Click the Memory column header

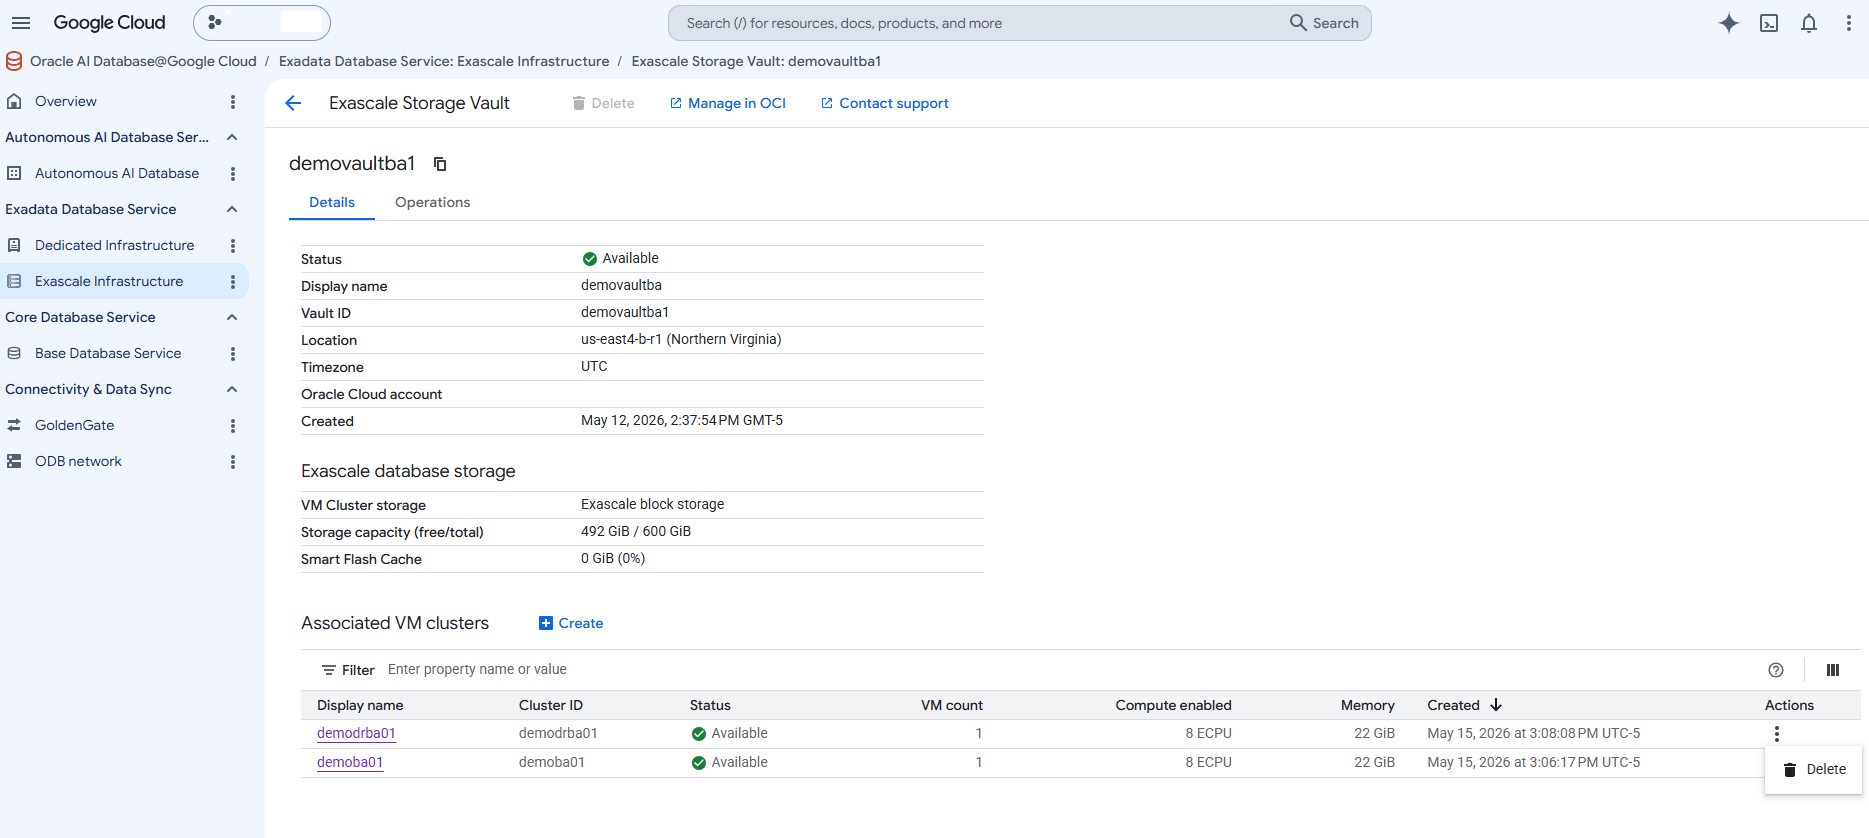tap(1368, 705)
